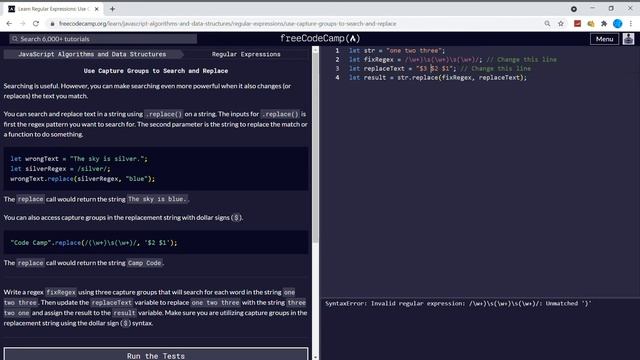Bookmark this page with the star icon
Screen dimensions: 640x360
coord(561,24)
